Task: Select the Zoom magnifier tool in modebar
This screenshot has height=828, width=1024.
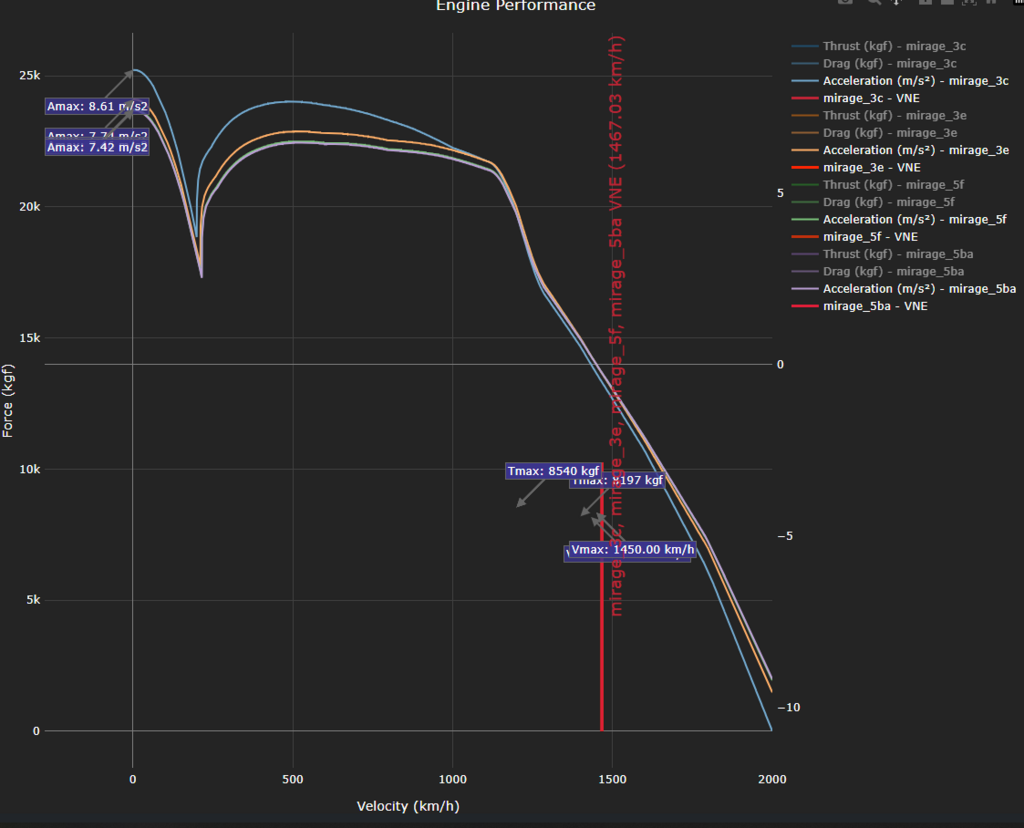Action: (x=874, y=2)
